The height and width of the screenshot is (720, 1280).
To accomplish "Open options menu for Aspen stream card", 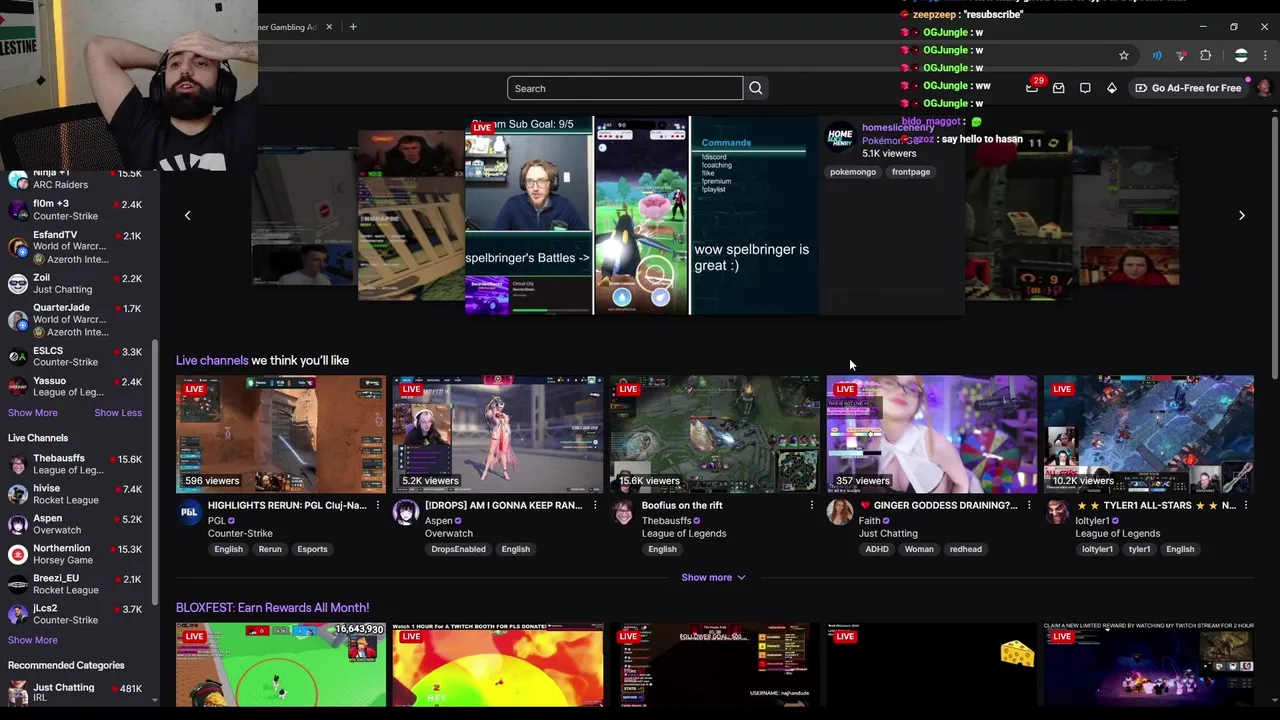I will click(x=595, y=506).
